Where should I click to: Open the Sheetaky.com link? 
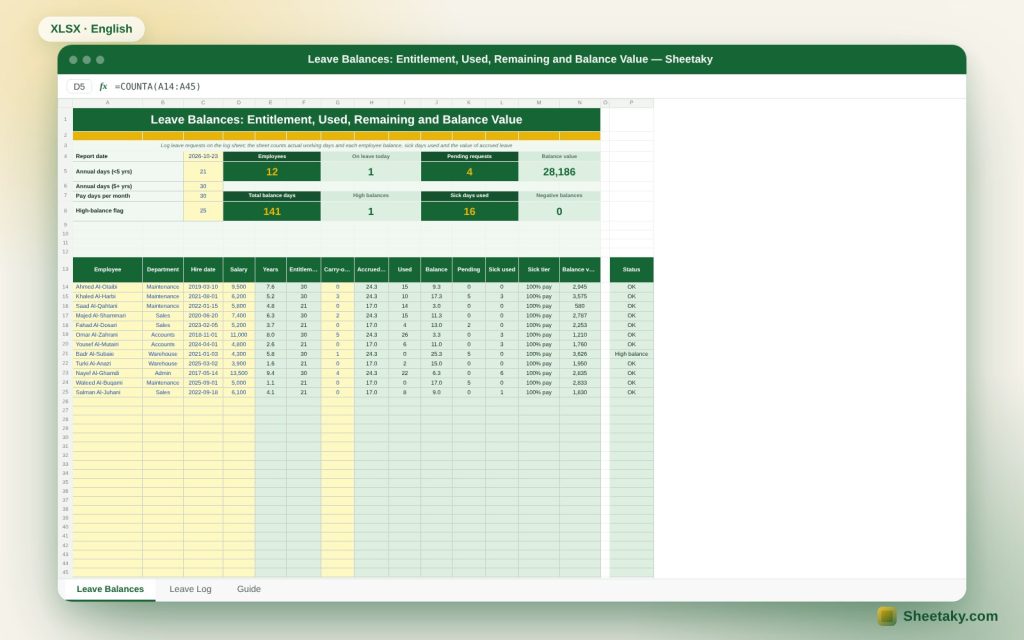coord(950,616)
